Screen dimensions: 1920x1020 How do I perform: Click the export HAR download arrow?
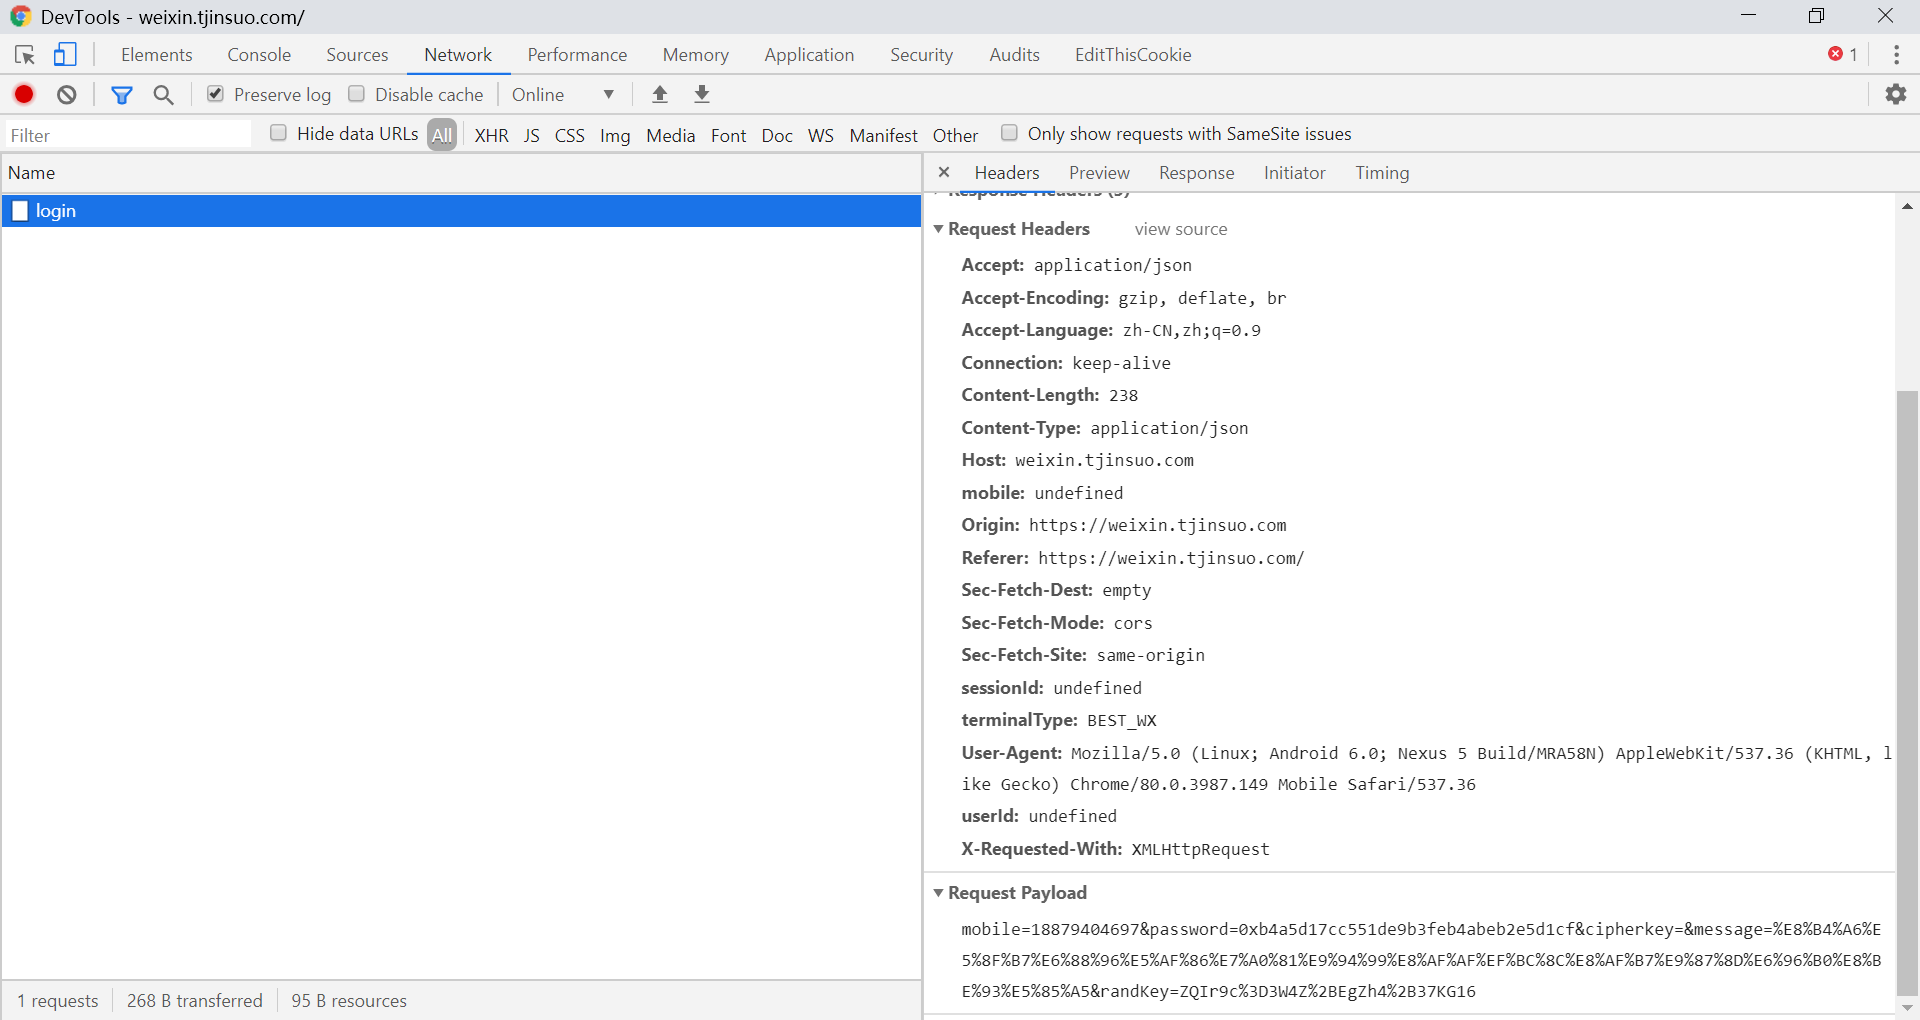tap(702, 94)
